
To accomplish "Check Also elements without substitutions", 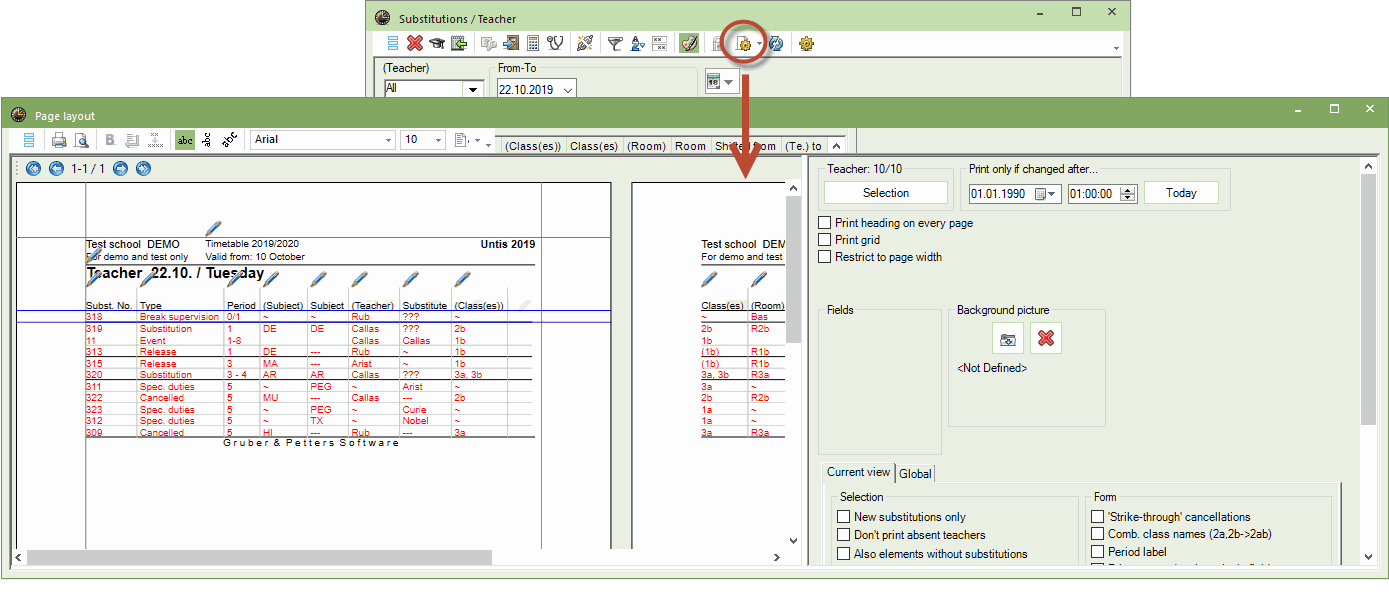I will (843, 554).
